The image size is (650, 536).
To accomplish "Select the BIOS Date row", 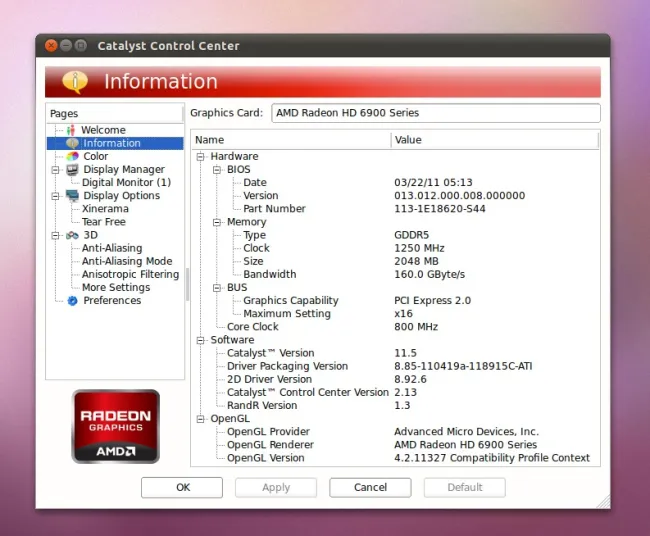I will 395,182.
